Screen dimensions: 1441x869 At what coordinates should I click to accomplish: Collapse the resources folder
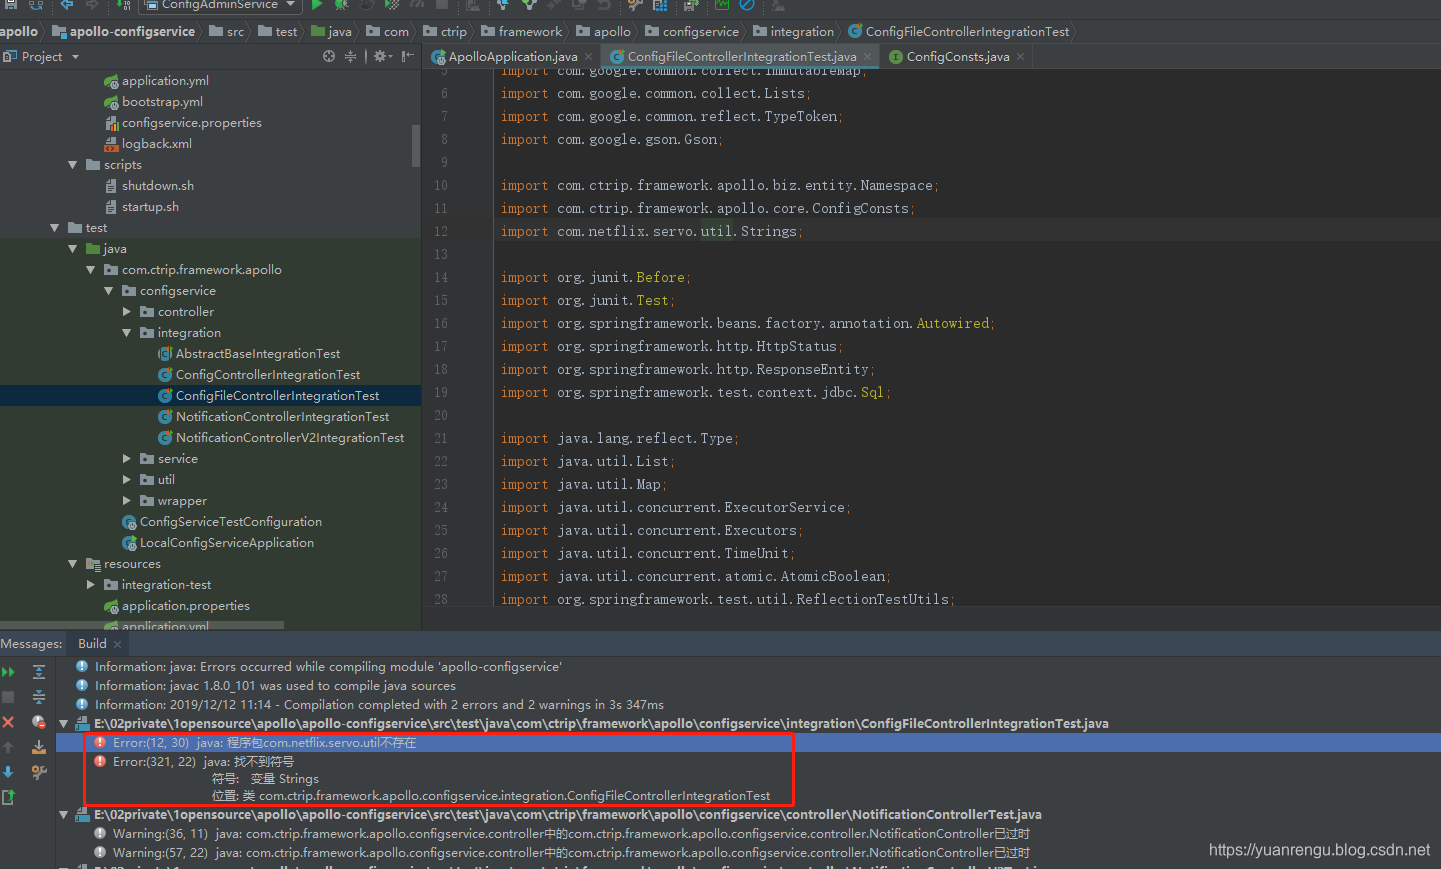[x=73, y=564]
